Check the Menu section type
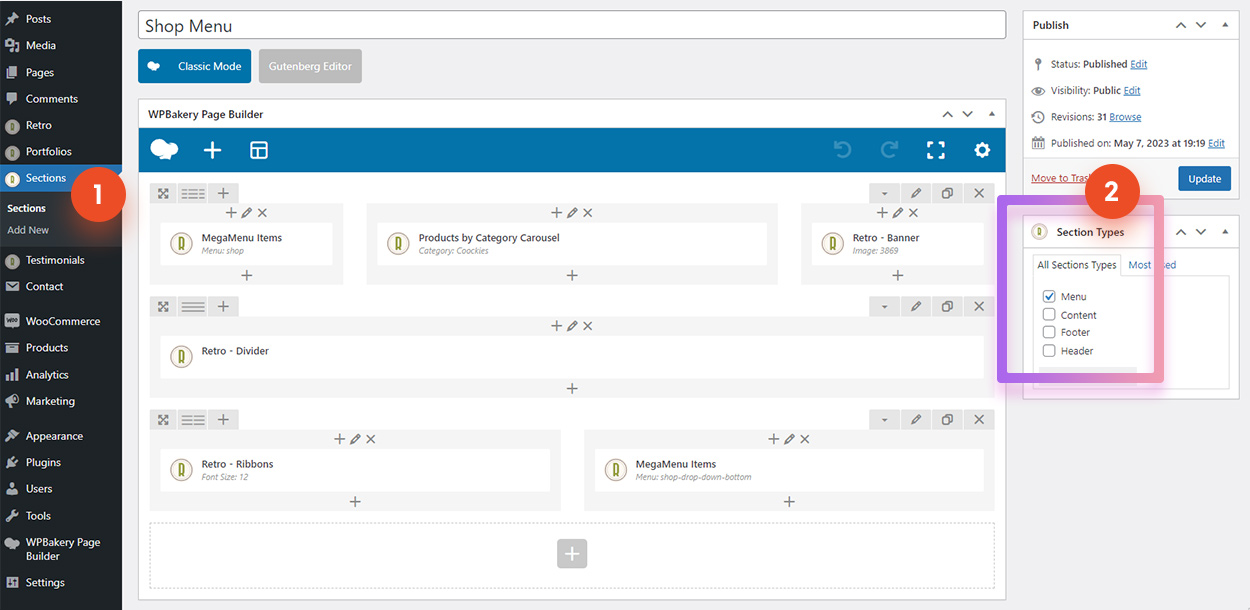 [1049, 296]
